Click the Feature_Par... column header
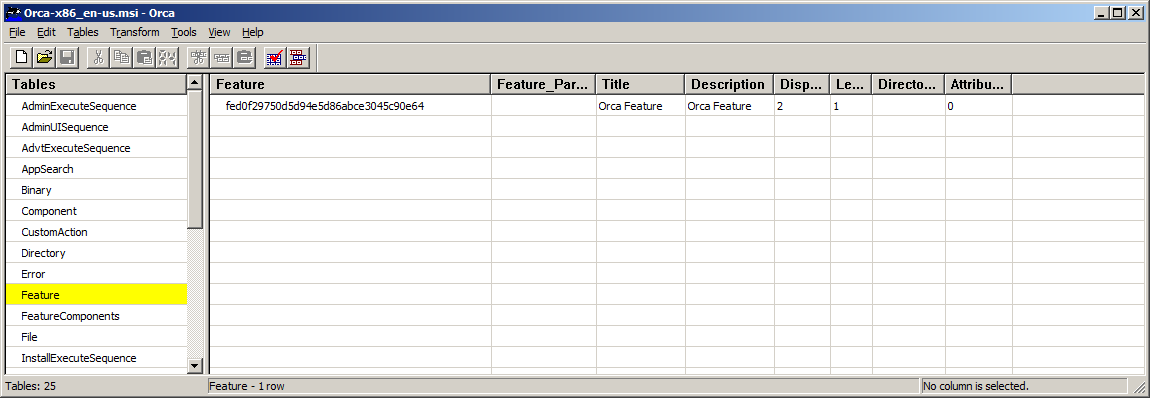The image size is (1150, 398). click(543, 84)
